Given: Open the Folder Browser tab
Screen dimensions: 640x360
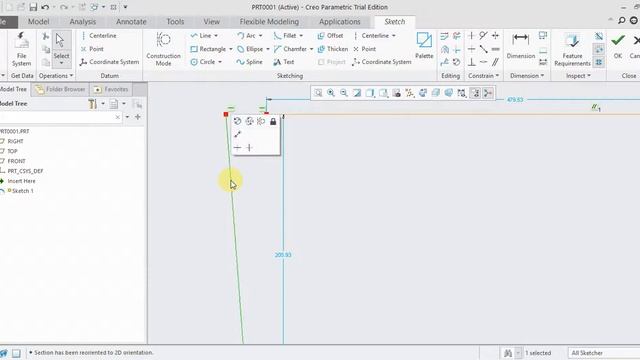Looking at the screenshot, I should [x=60, y=89].
